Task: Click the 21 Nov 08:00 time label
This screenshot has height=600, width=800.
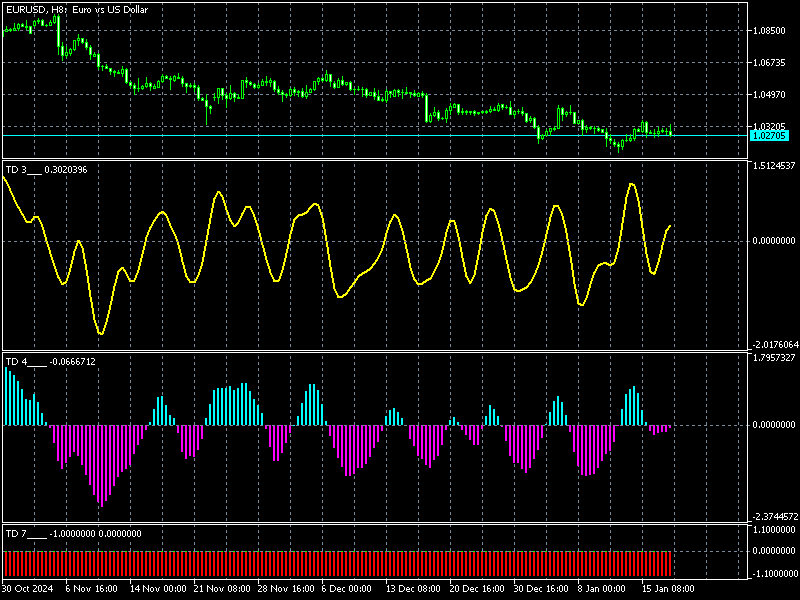Action: [222, 589]
